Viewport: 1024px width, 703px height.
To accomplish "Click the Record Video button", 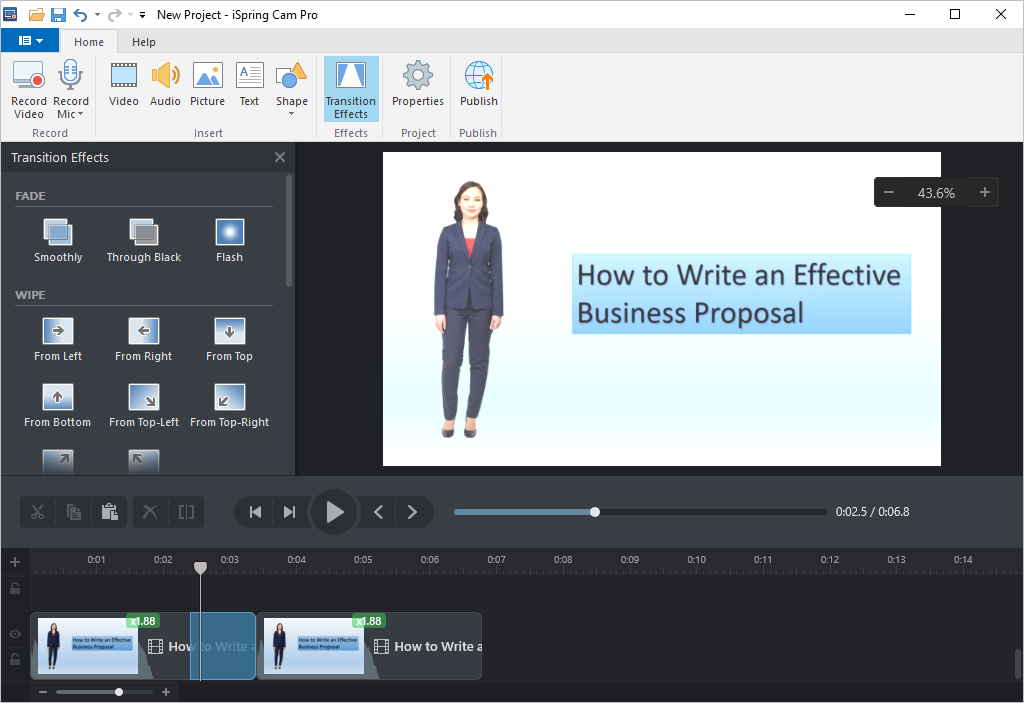I will coord(28,88).
